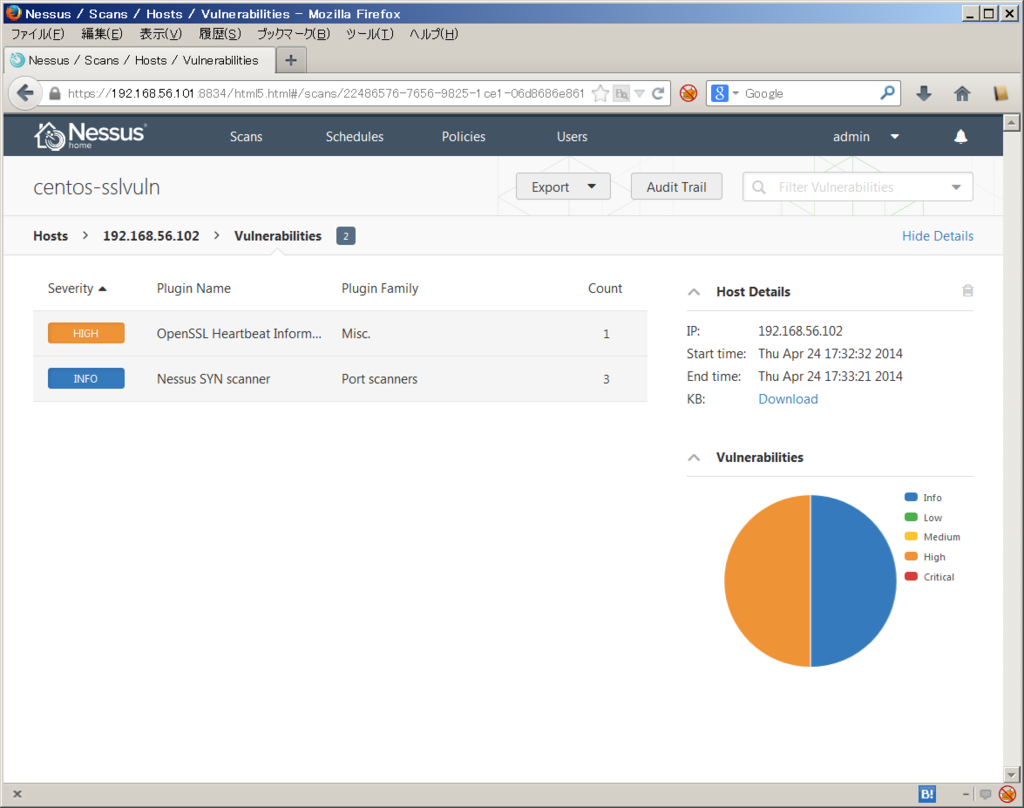The image size is (1024, 808).
Task: Go back with the browser back arrow
Action: pyautogui.click(x=25, y=93)
